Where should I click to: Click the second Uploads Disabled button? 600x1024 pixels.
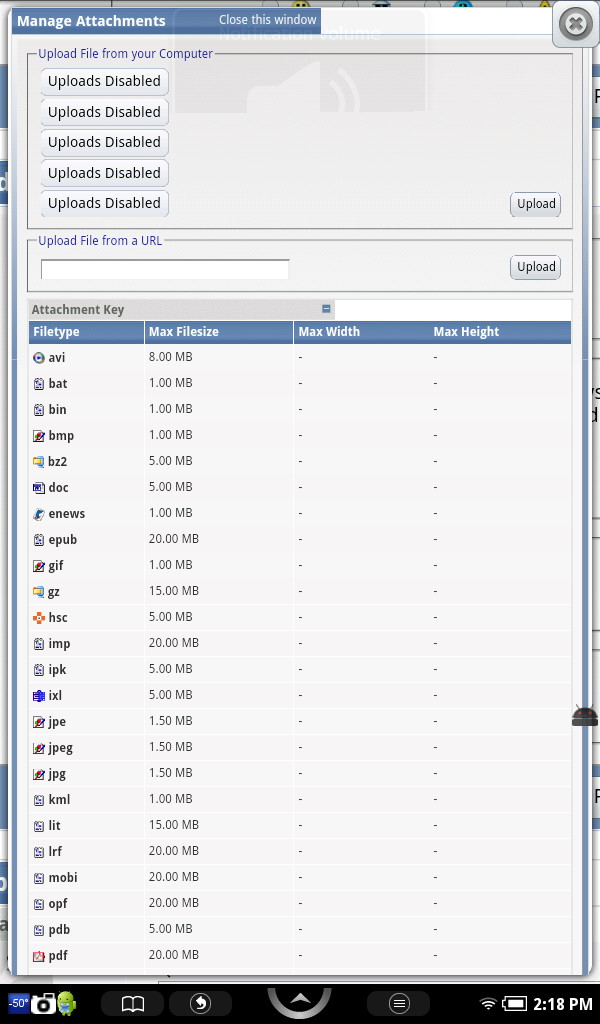pos(104,112)
